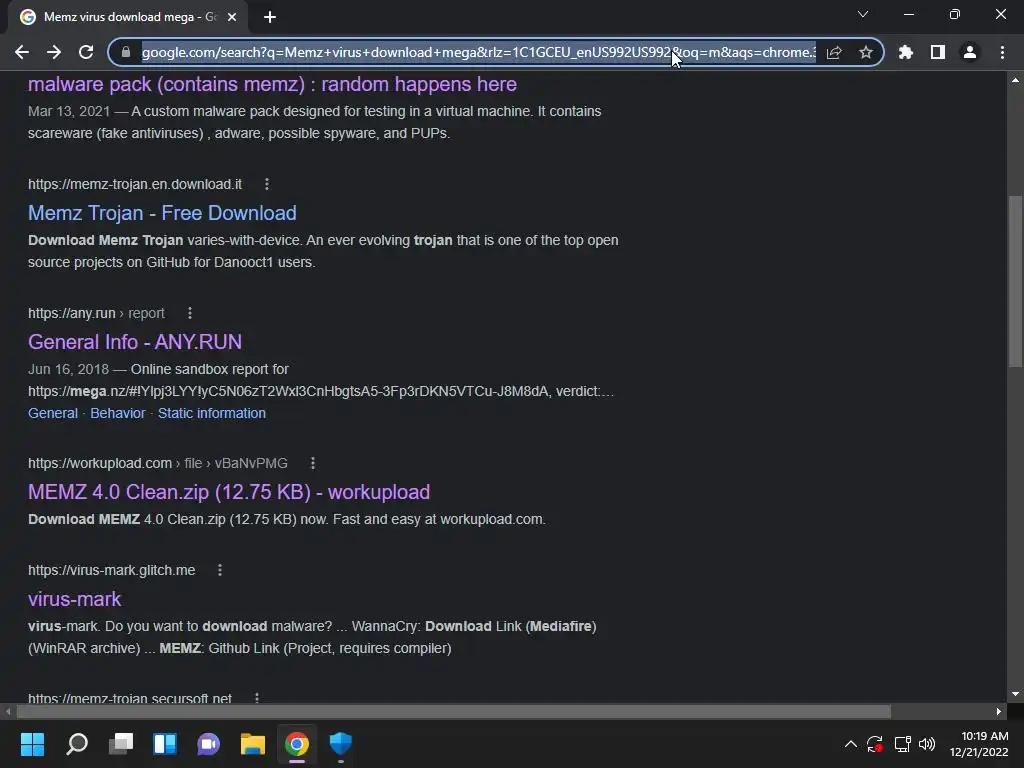This screenshot has height=768, width=1024.
Task: Click the scroll down arrow
Action: pyautogui.click(x=1015, y=694)
